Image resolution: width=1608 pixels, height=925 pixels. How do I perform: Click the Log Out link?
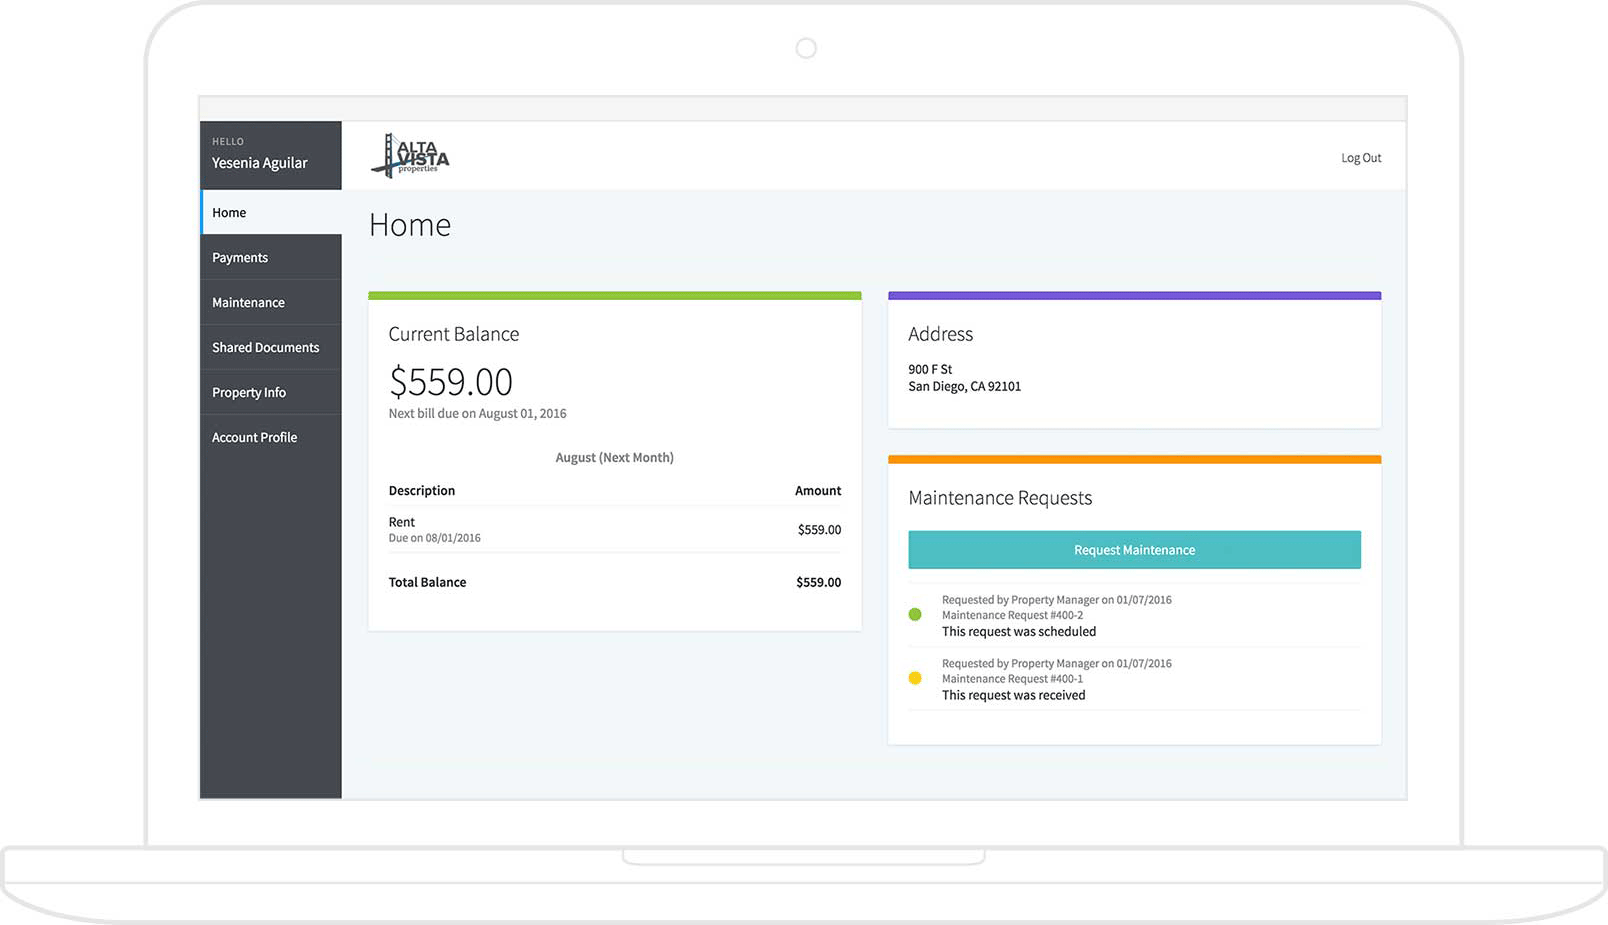point(1360,158)
